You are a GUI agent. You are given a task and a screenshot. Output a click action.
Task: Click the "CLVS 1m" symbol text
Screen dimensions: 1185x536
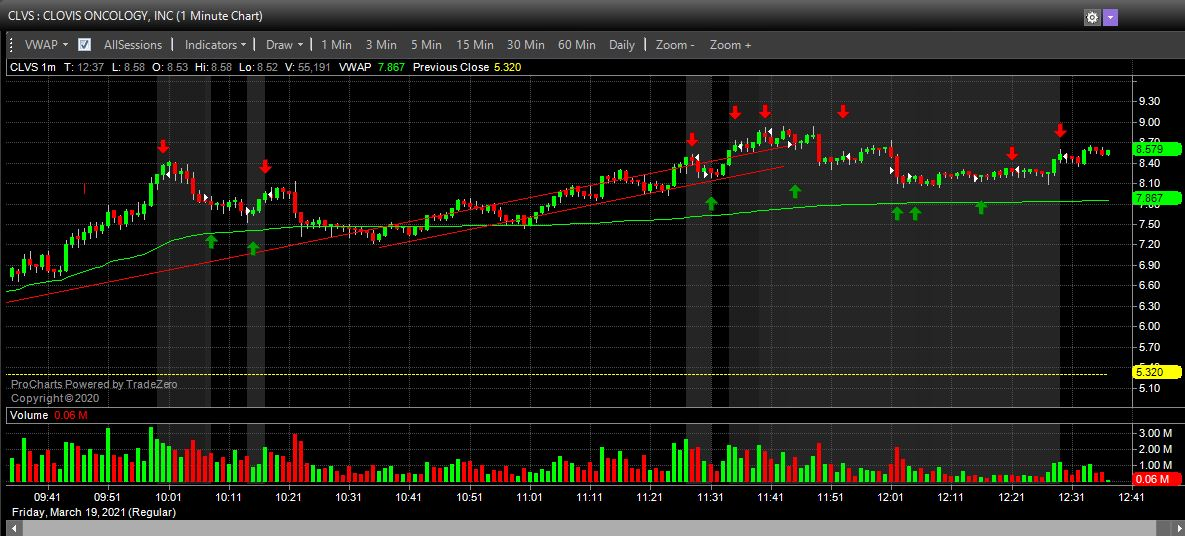coord(32,67)
